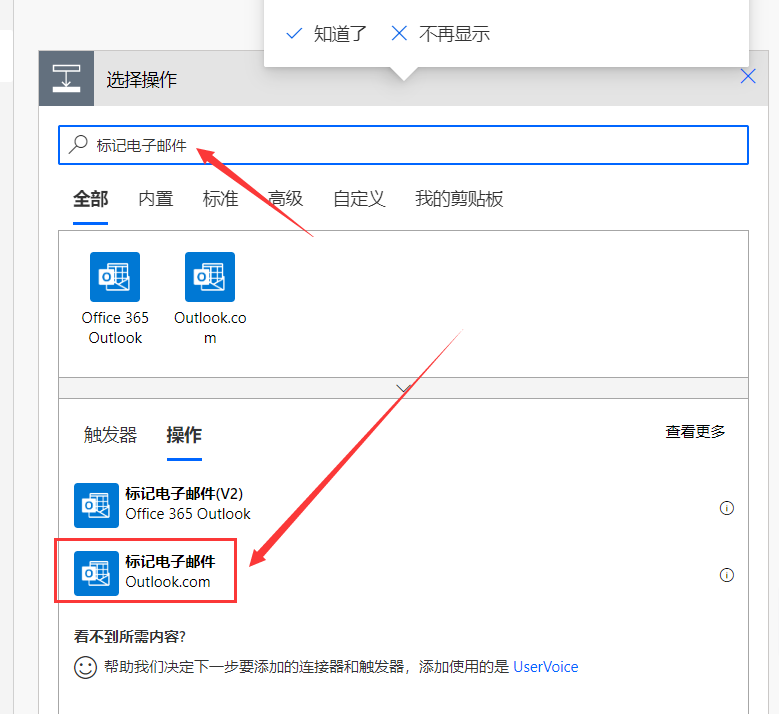Click 不再显示 in the tooltip
Image resolution: width=779 pixels, height=714 pixels.
(x=441, y=34)
